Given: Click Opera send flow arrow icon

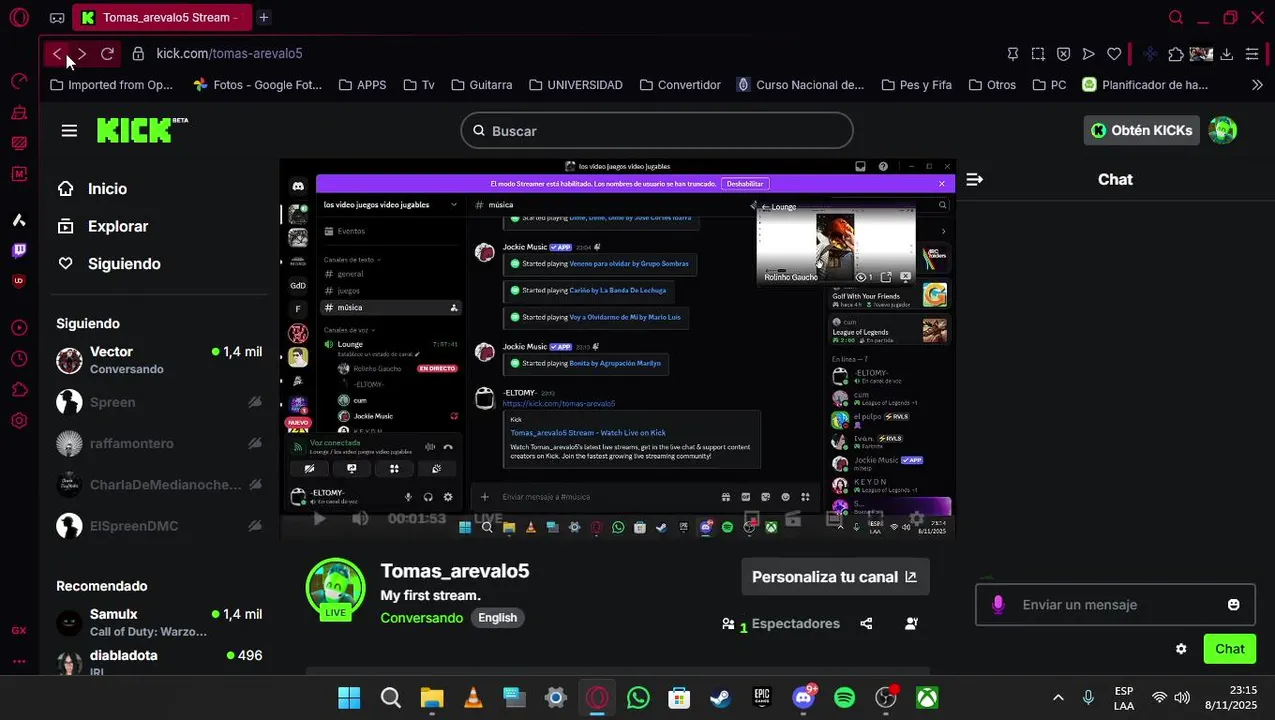Looking at the screenshot, I should coord(1088,54).
